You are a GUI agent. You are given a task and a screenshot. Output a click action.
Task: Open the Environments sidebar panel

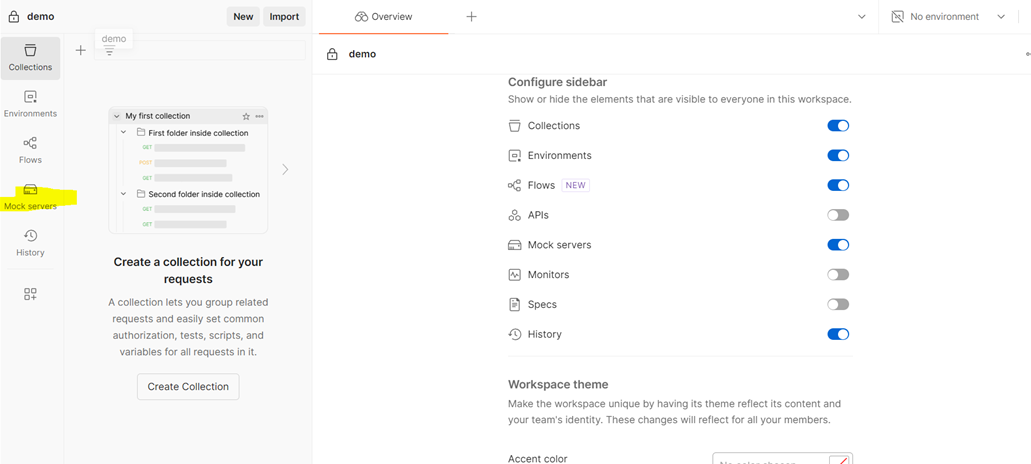[30, 104]
